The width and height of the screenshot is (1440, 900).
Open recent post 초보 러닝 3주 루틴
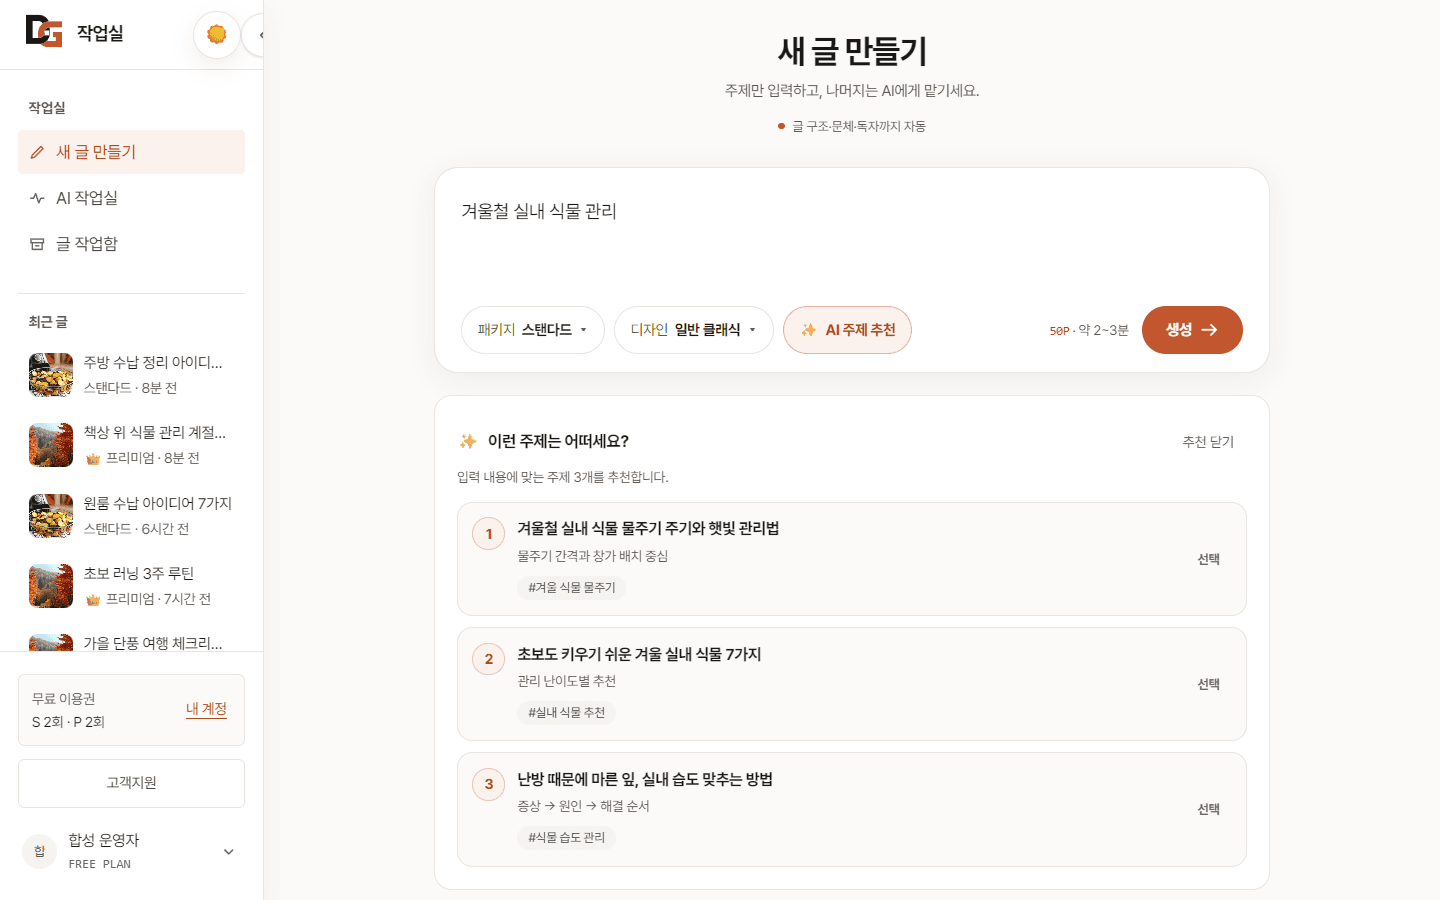pyautogui.click(x=131, y=586)
